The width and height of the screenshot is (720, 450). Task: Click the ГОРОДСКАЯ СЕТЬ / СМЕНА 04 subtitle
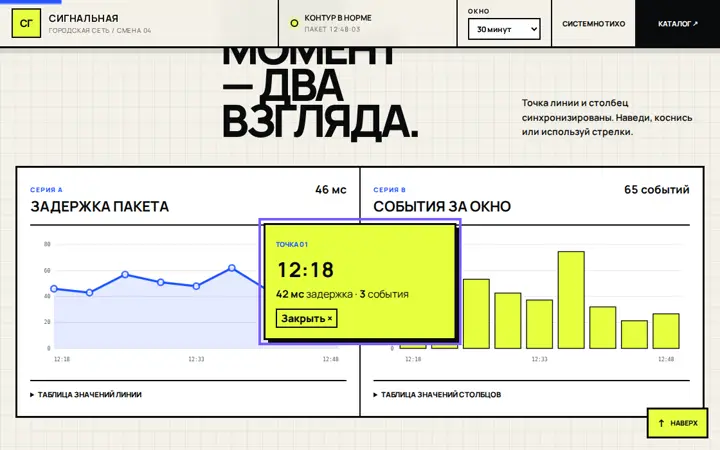coord(100,31)
